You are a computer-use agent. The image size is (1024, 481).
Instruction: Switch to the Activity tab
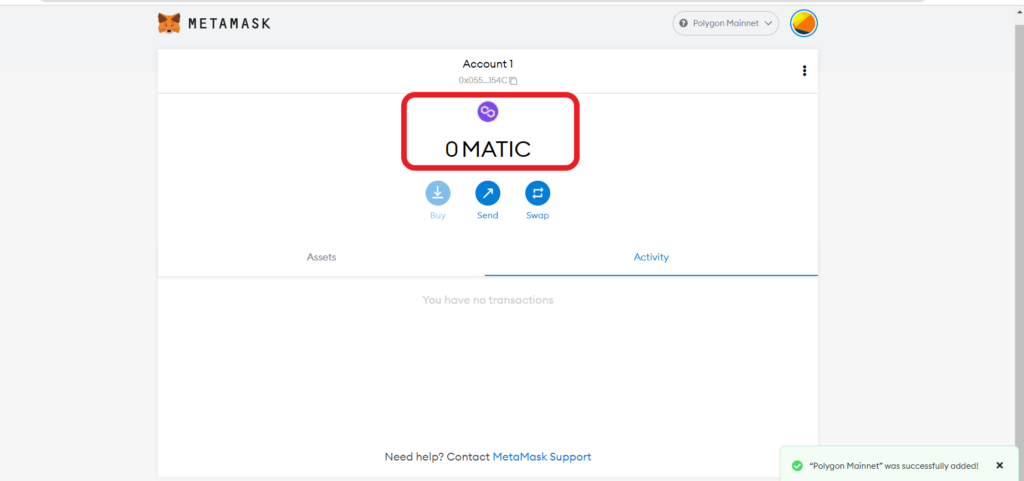tap(651, 257)
